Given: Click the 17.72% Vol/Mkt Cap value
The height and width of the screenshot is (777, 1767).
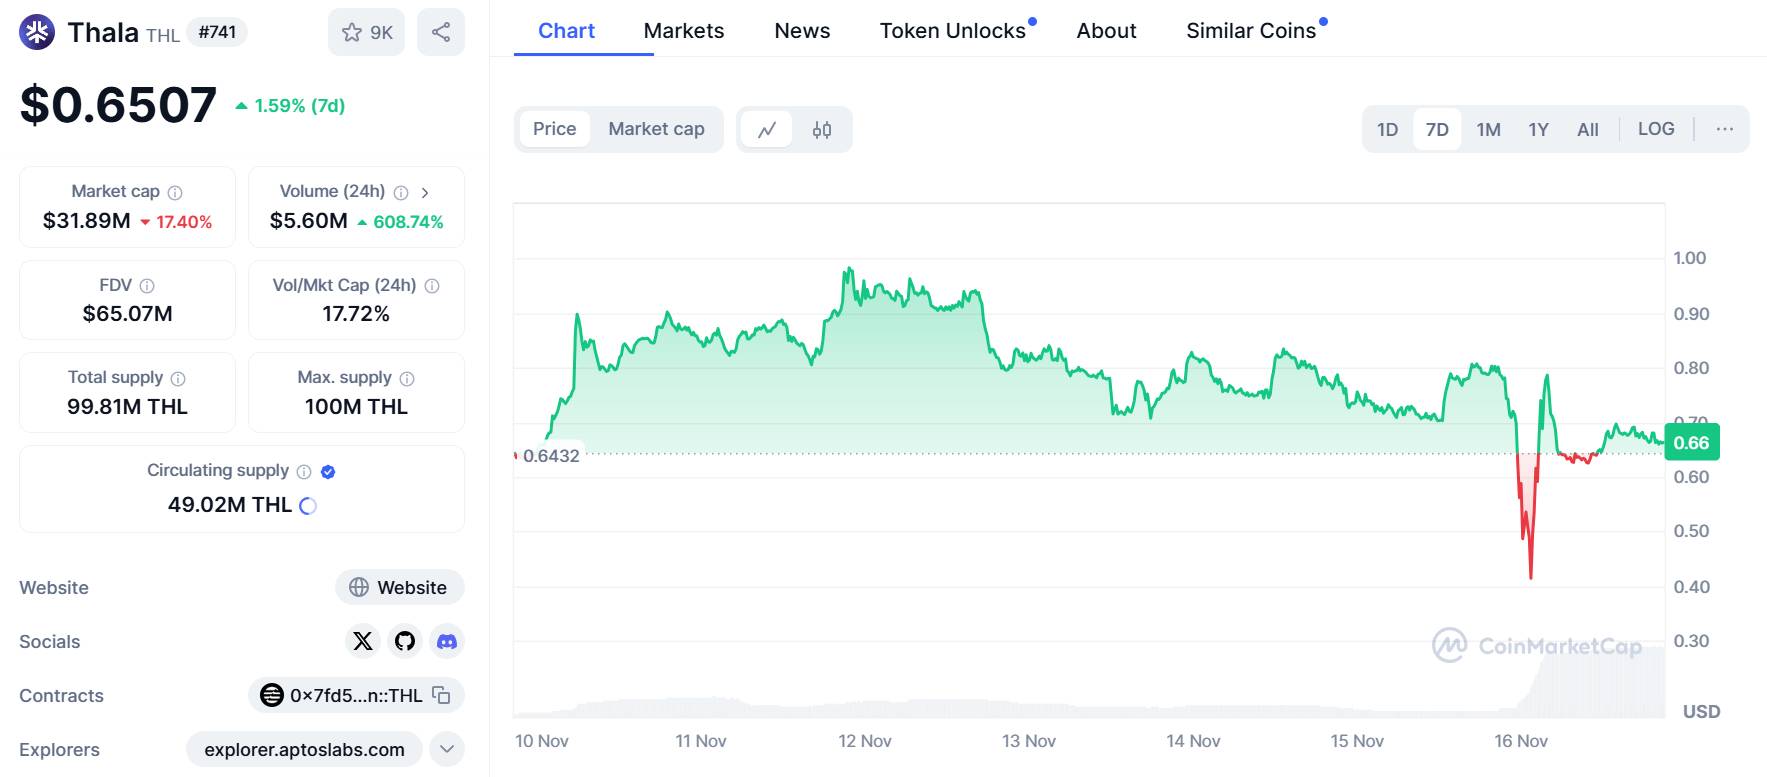Looking at the screenshot, I should pyautogui.click(x=356, y=314).
